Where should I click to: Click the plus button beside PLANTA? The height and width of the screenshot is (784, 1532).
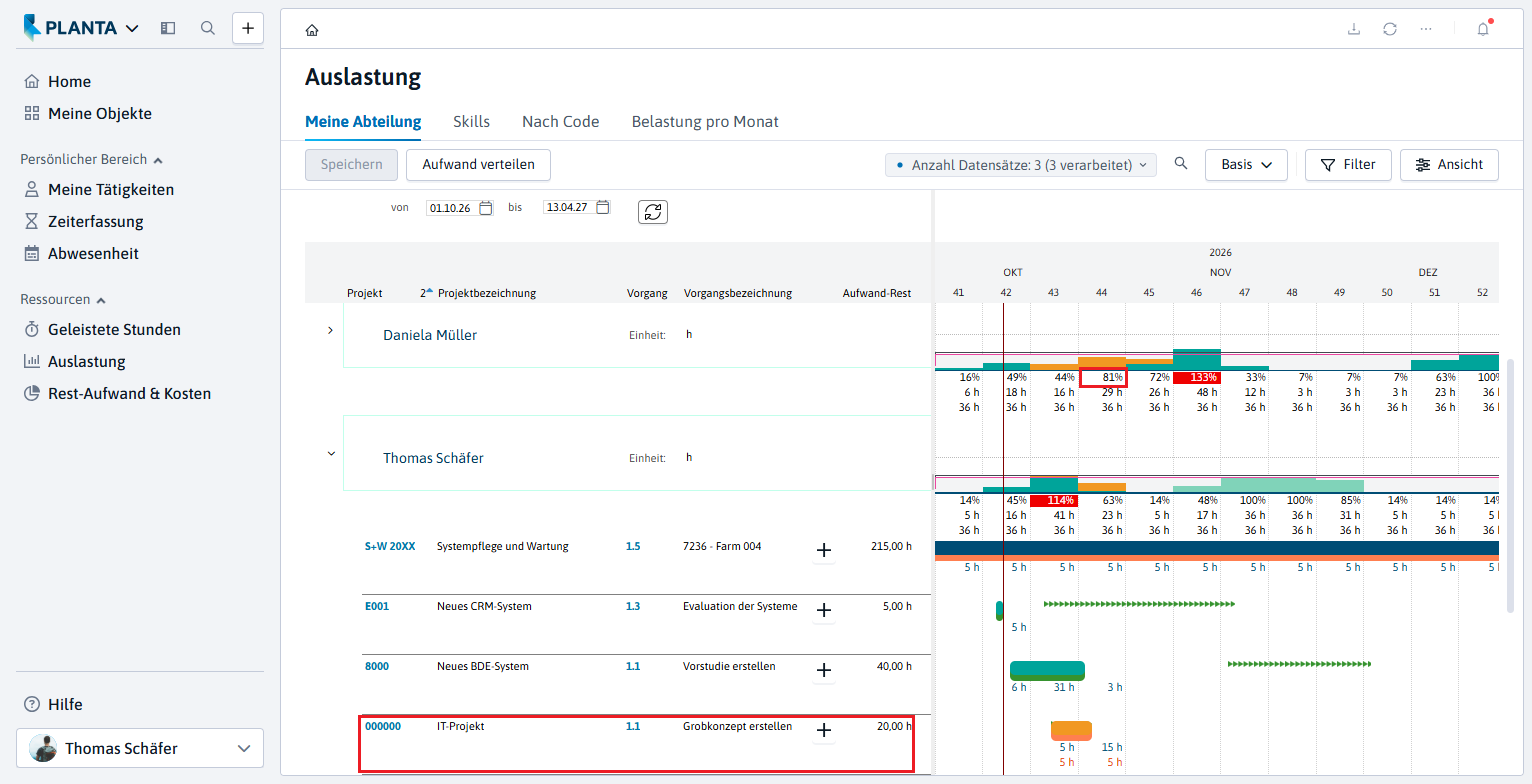pyautogui.click(x=248, y=28)
